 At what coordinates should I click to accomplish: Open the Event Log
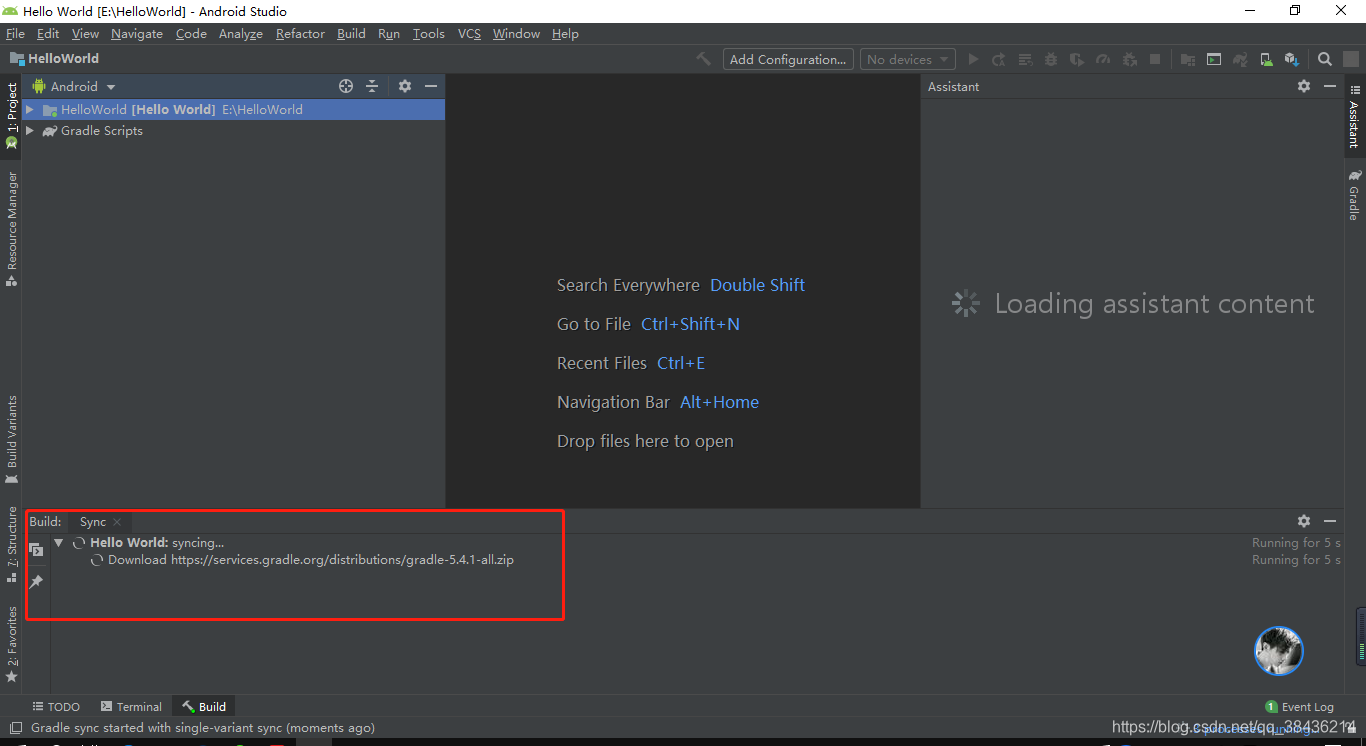pos(1299,706)
